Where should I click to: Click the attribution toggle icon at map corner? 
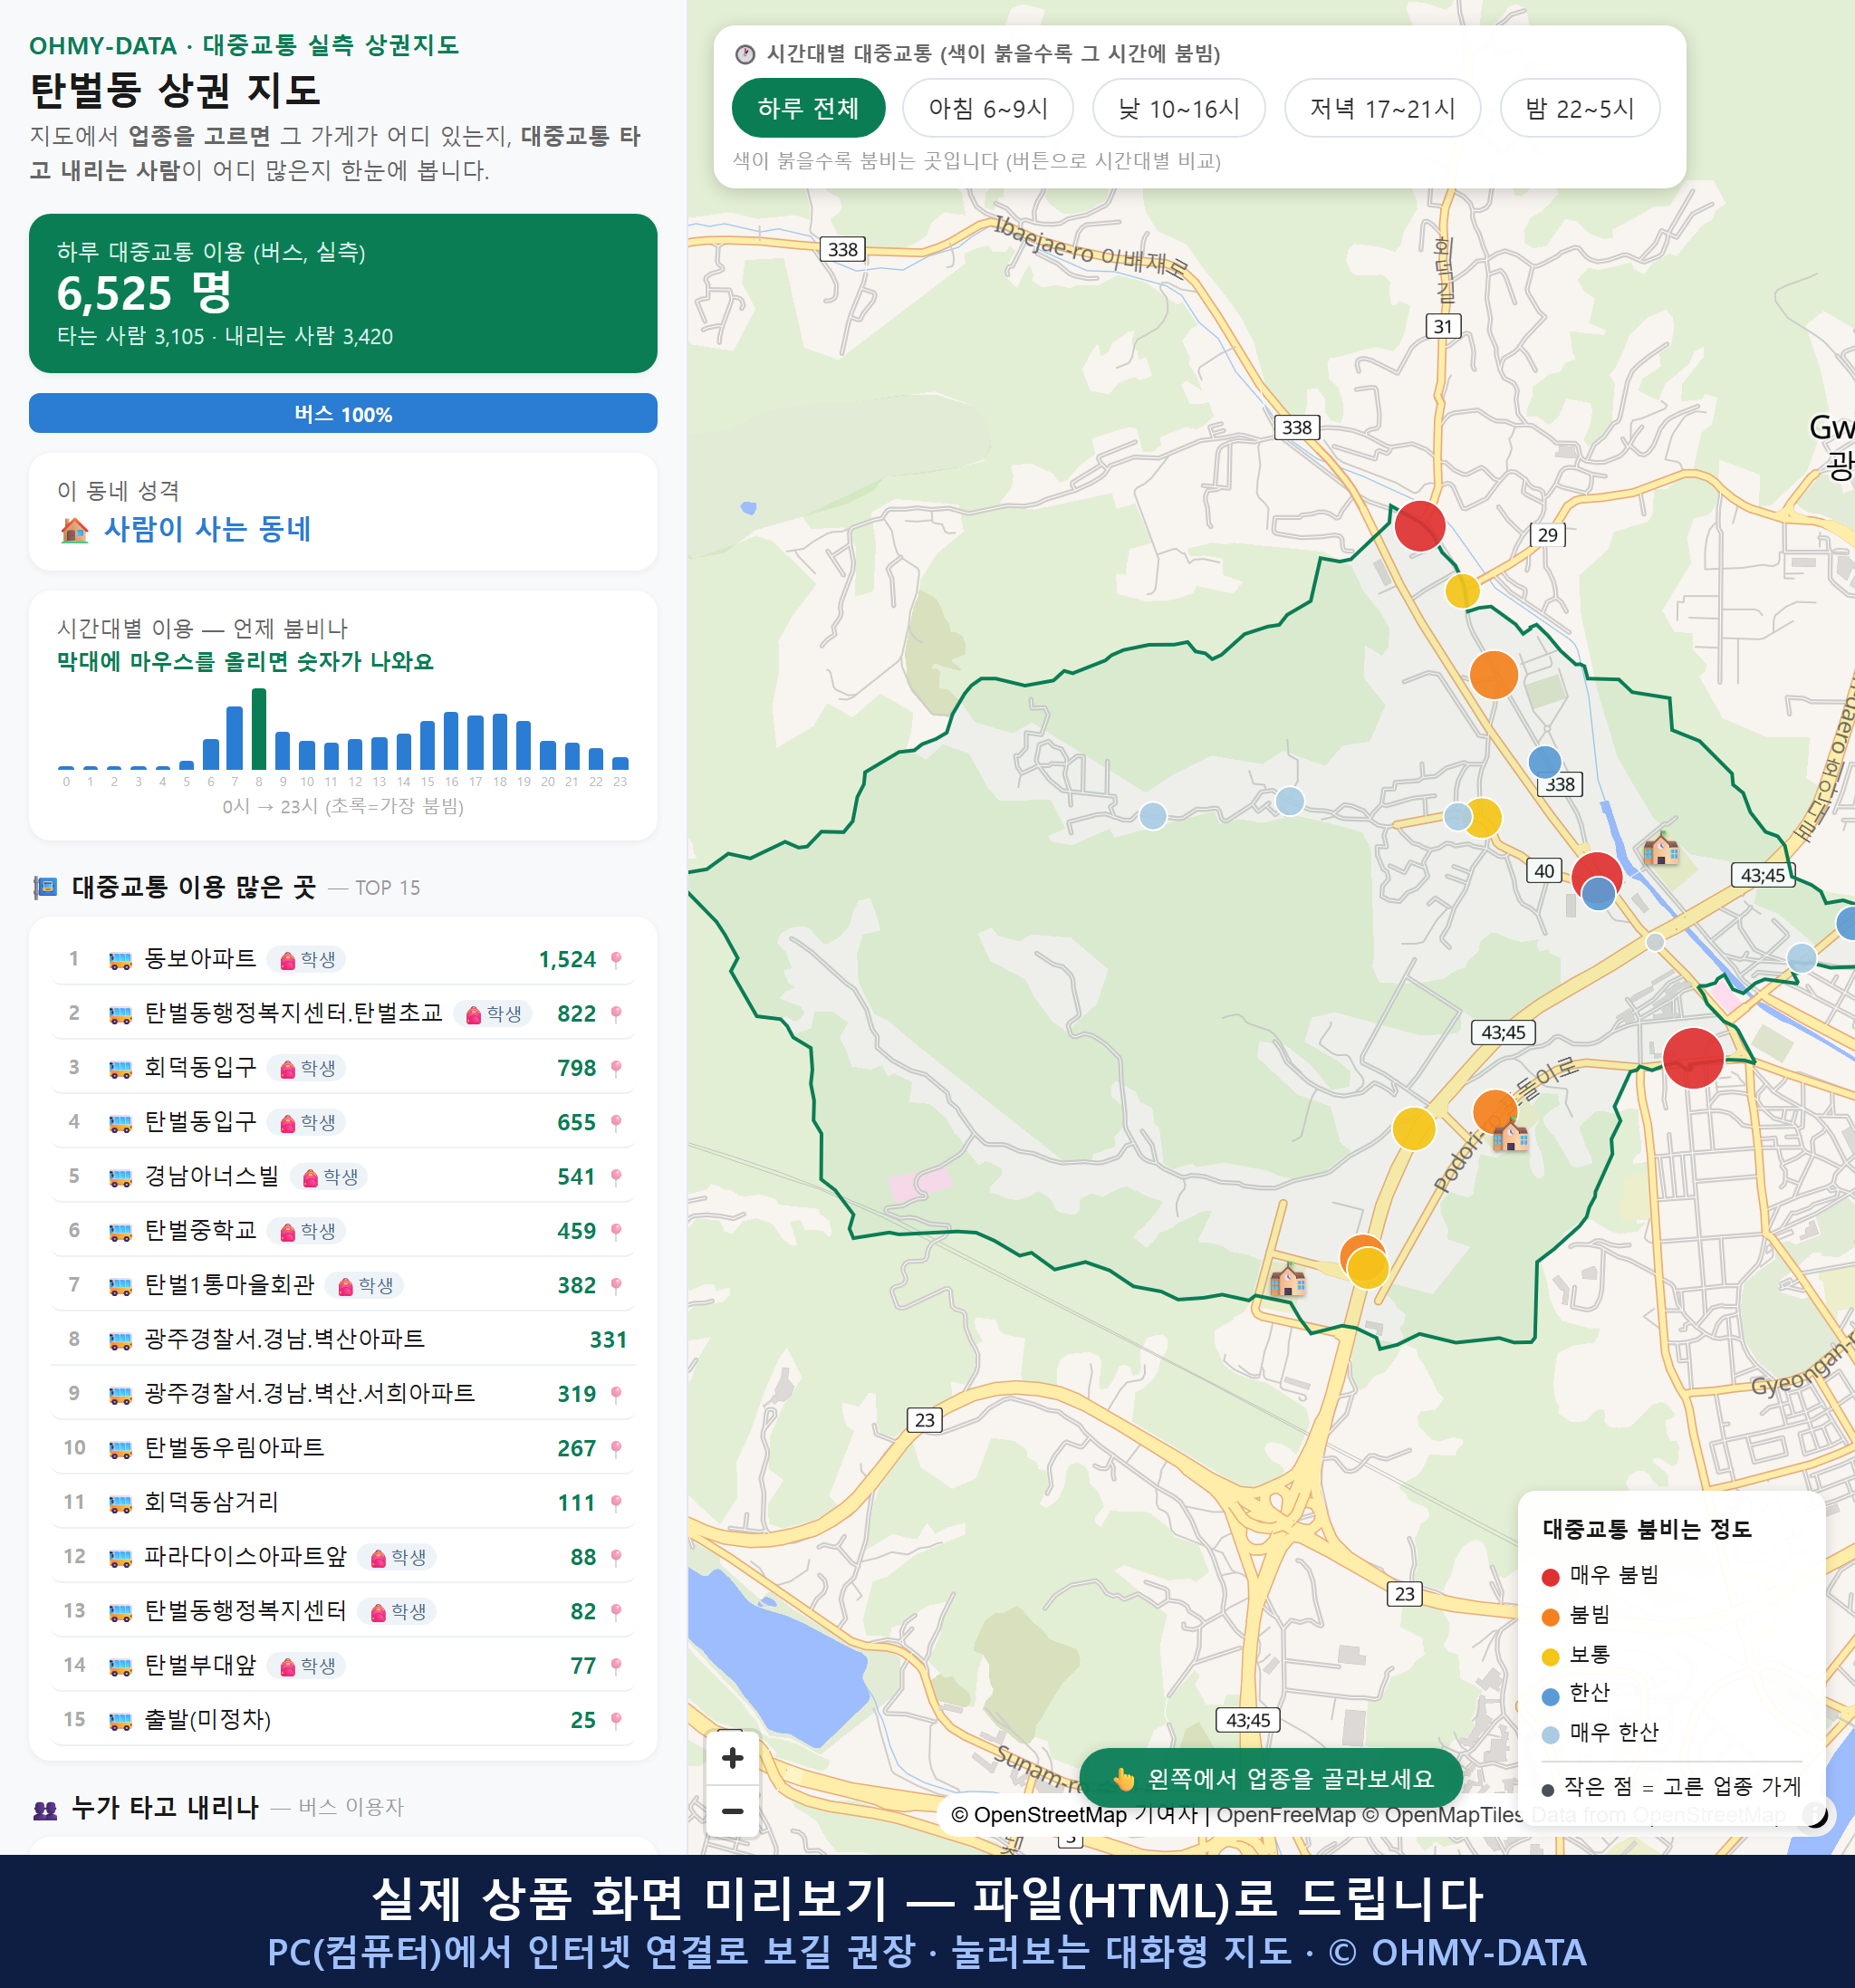click(x=1815, y=1814)
